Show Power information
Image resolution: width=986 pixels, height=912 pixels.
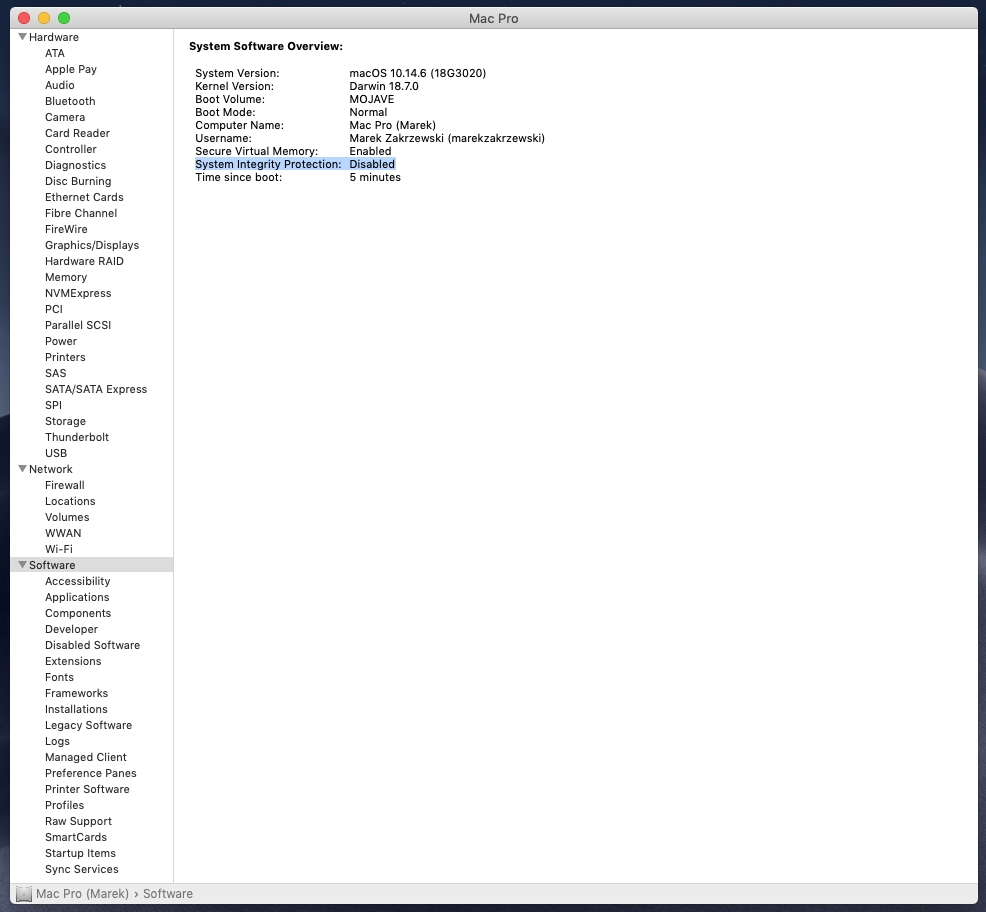pyautogui.click(x=61, y=342)
